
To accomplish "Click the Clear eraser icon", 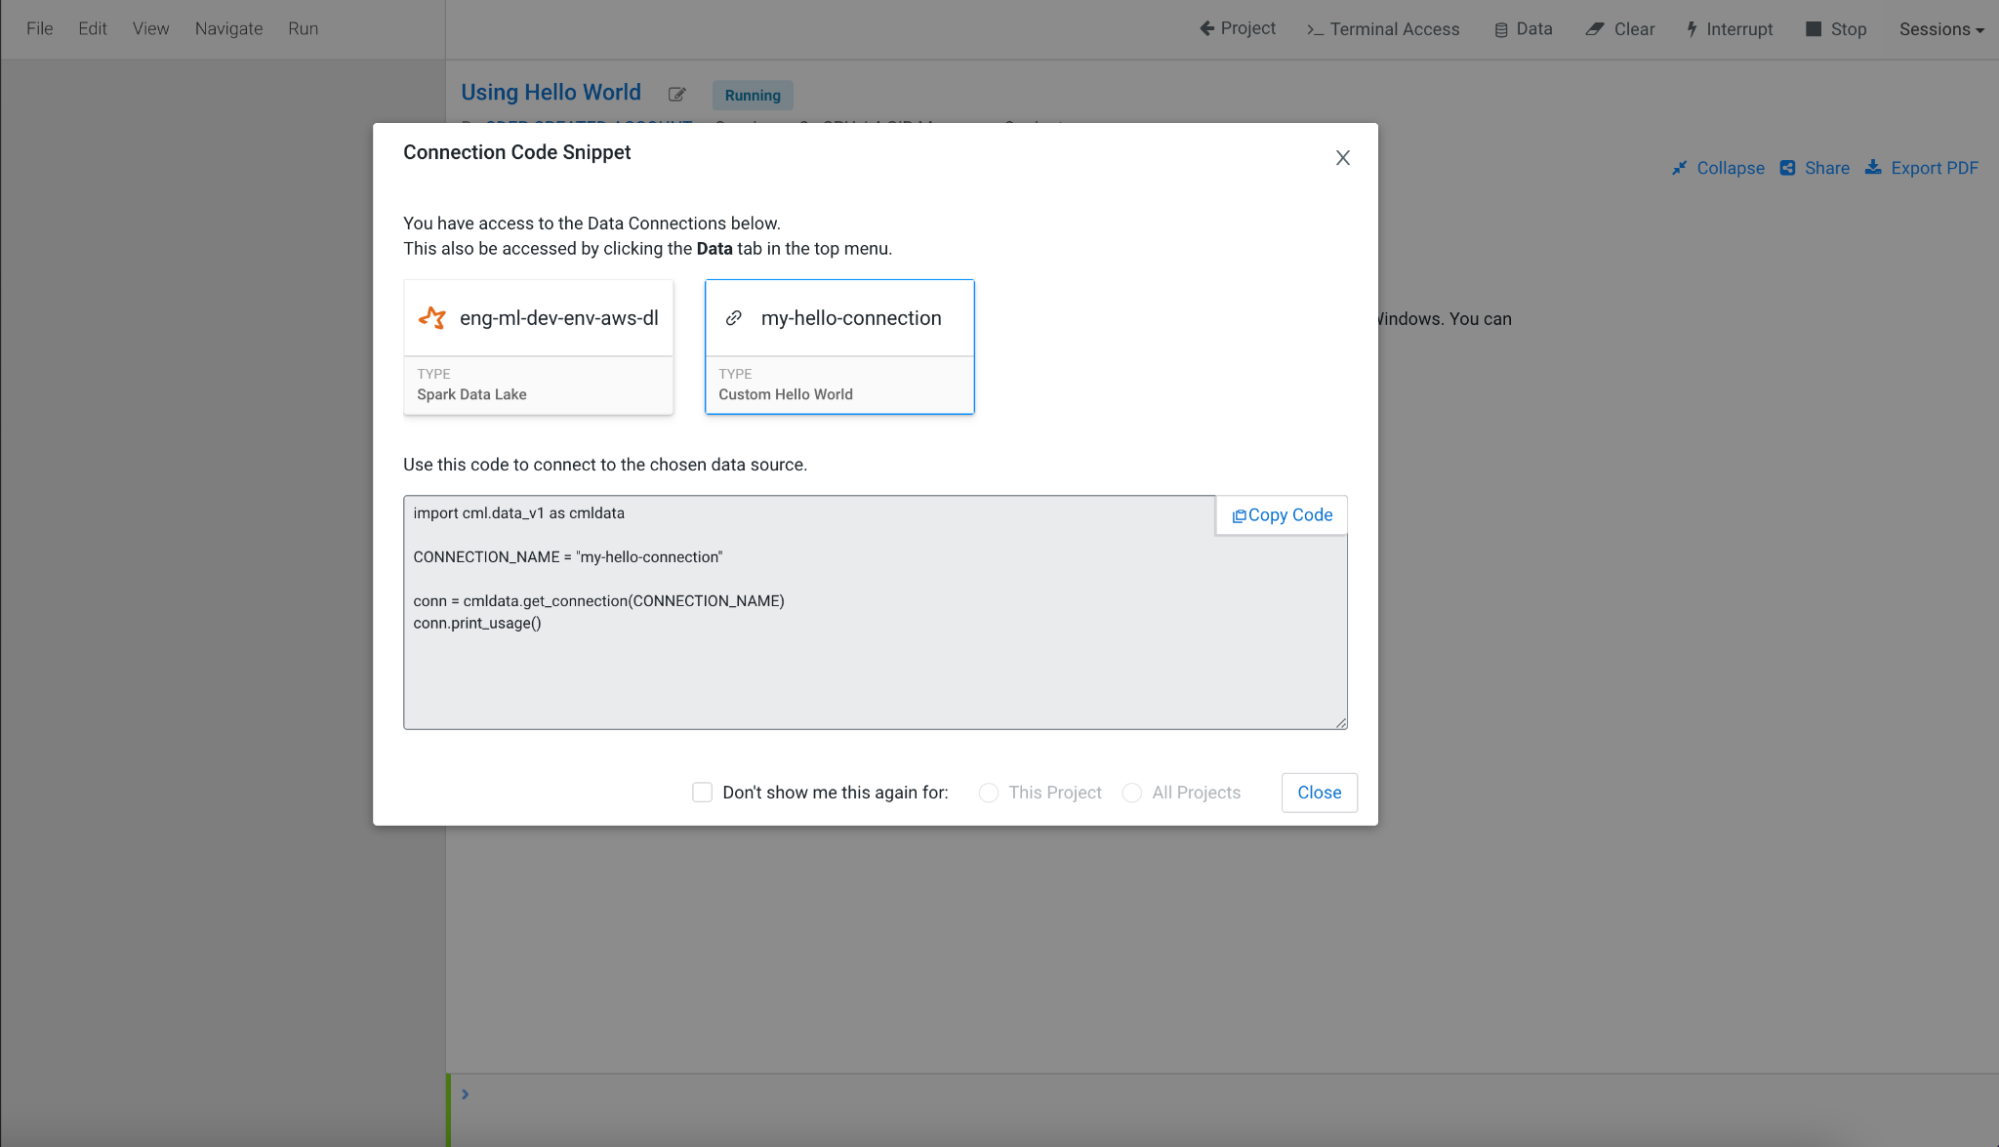I will pos(1594,29).
